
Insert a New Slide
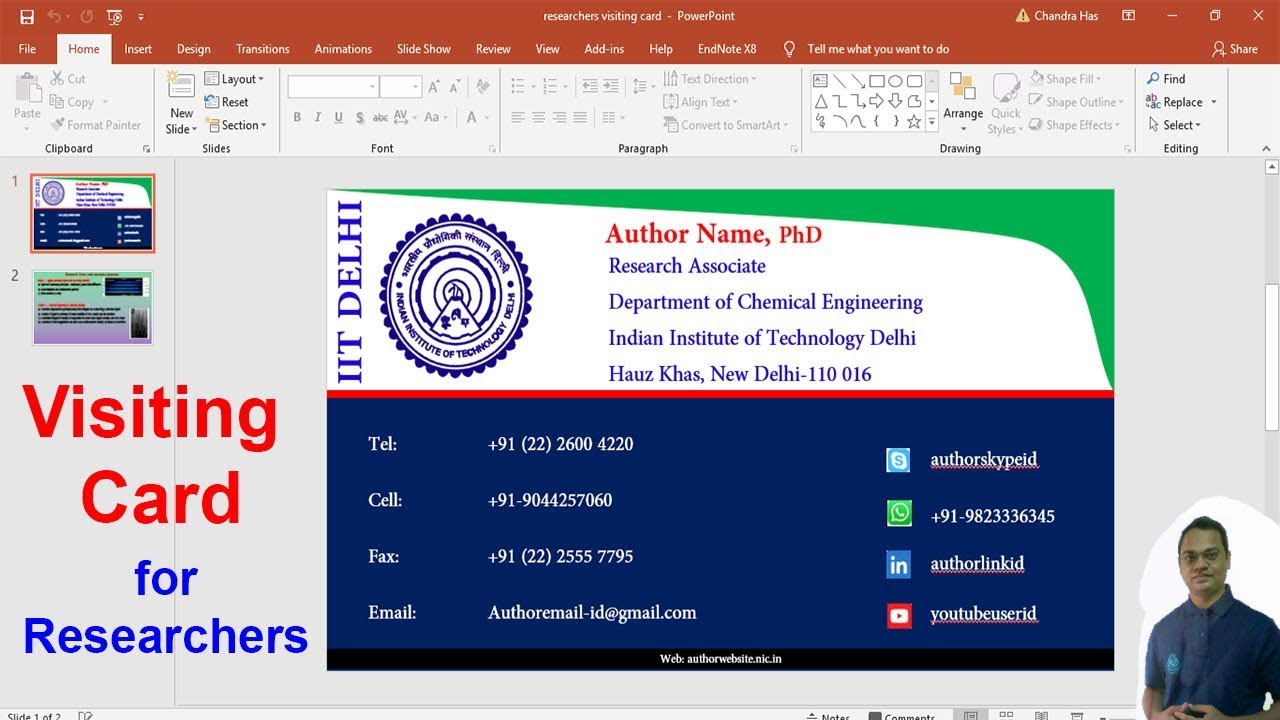[181, 103]
